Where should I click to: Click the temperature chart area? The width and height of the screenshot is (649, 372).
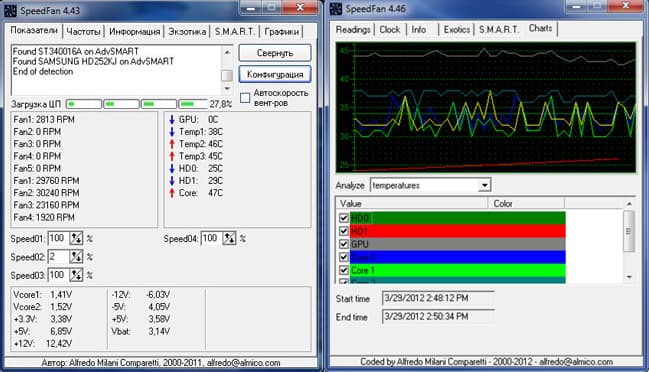coord(486,107)
